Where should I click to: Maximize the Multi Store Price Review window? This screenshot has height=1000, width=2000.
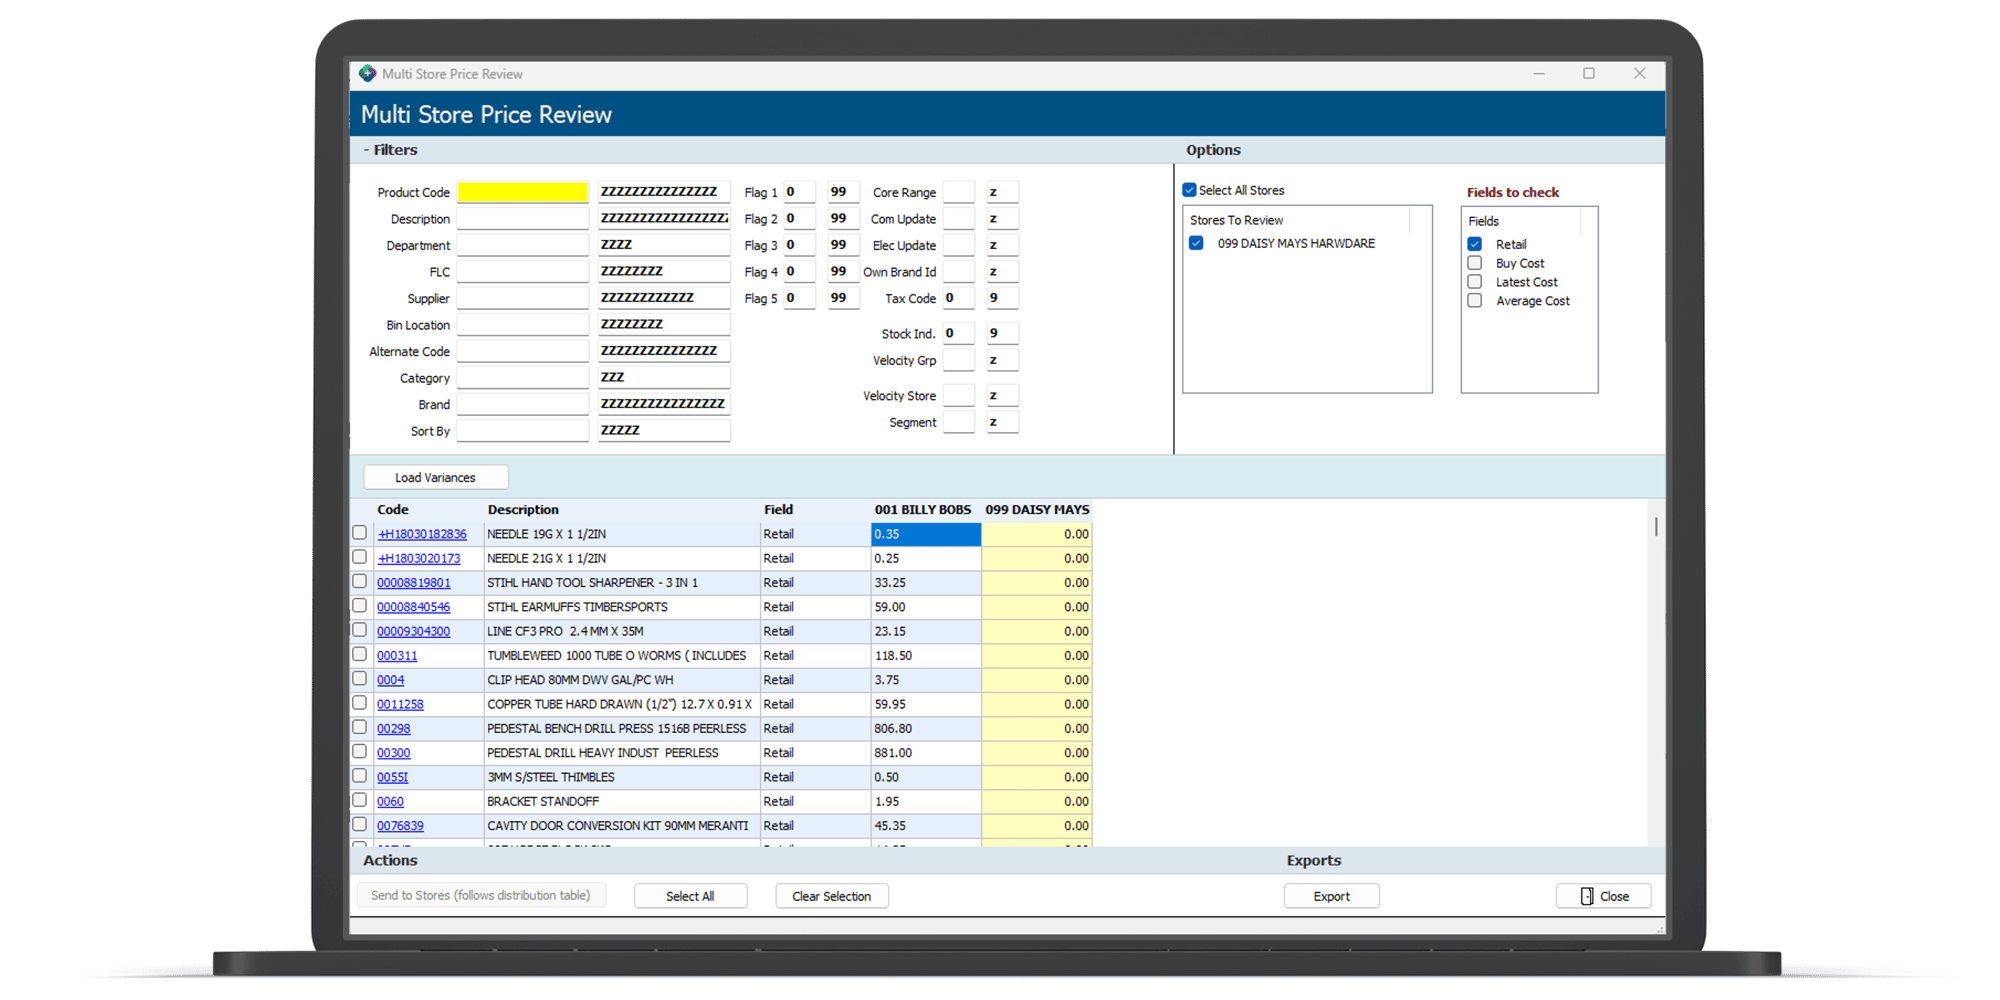click(x=1588, y=74)
